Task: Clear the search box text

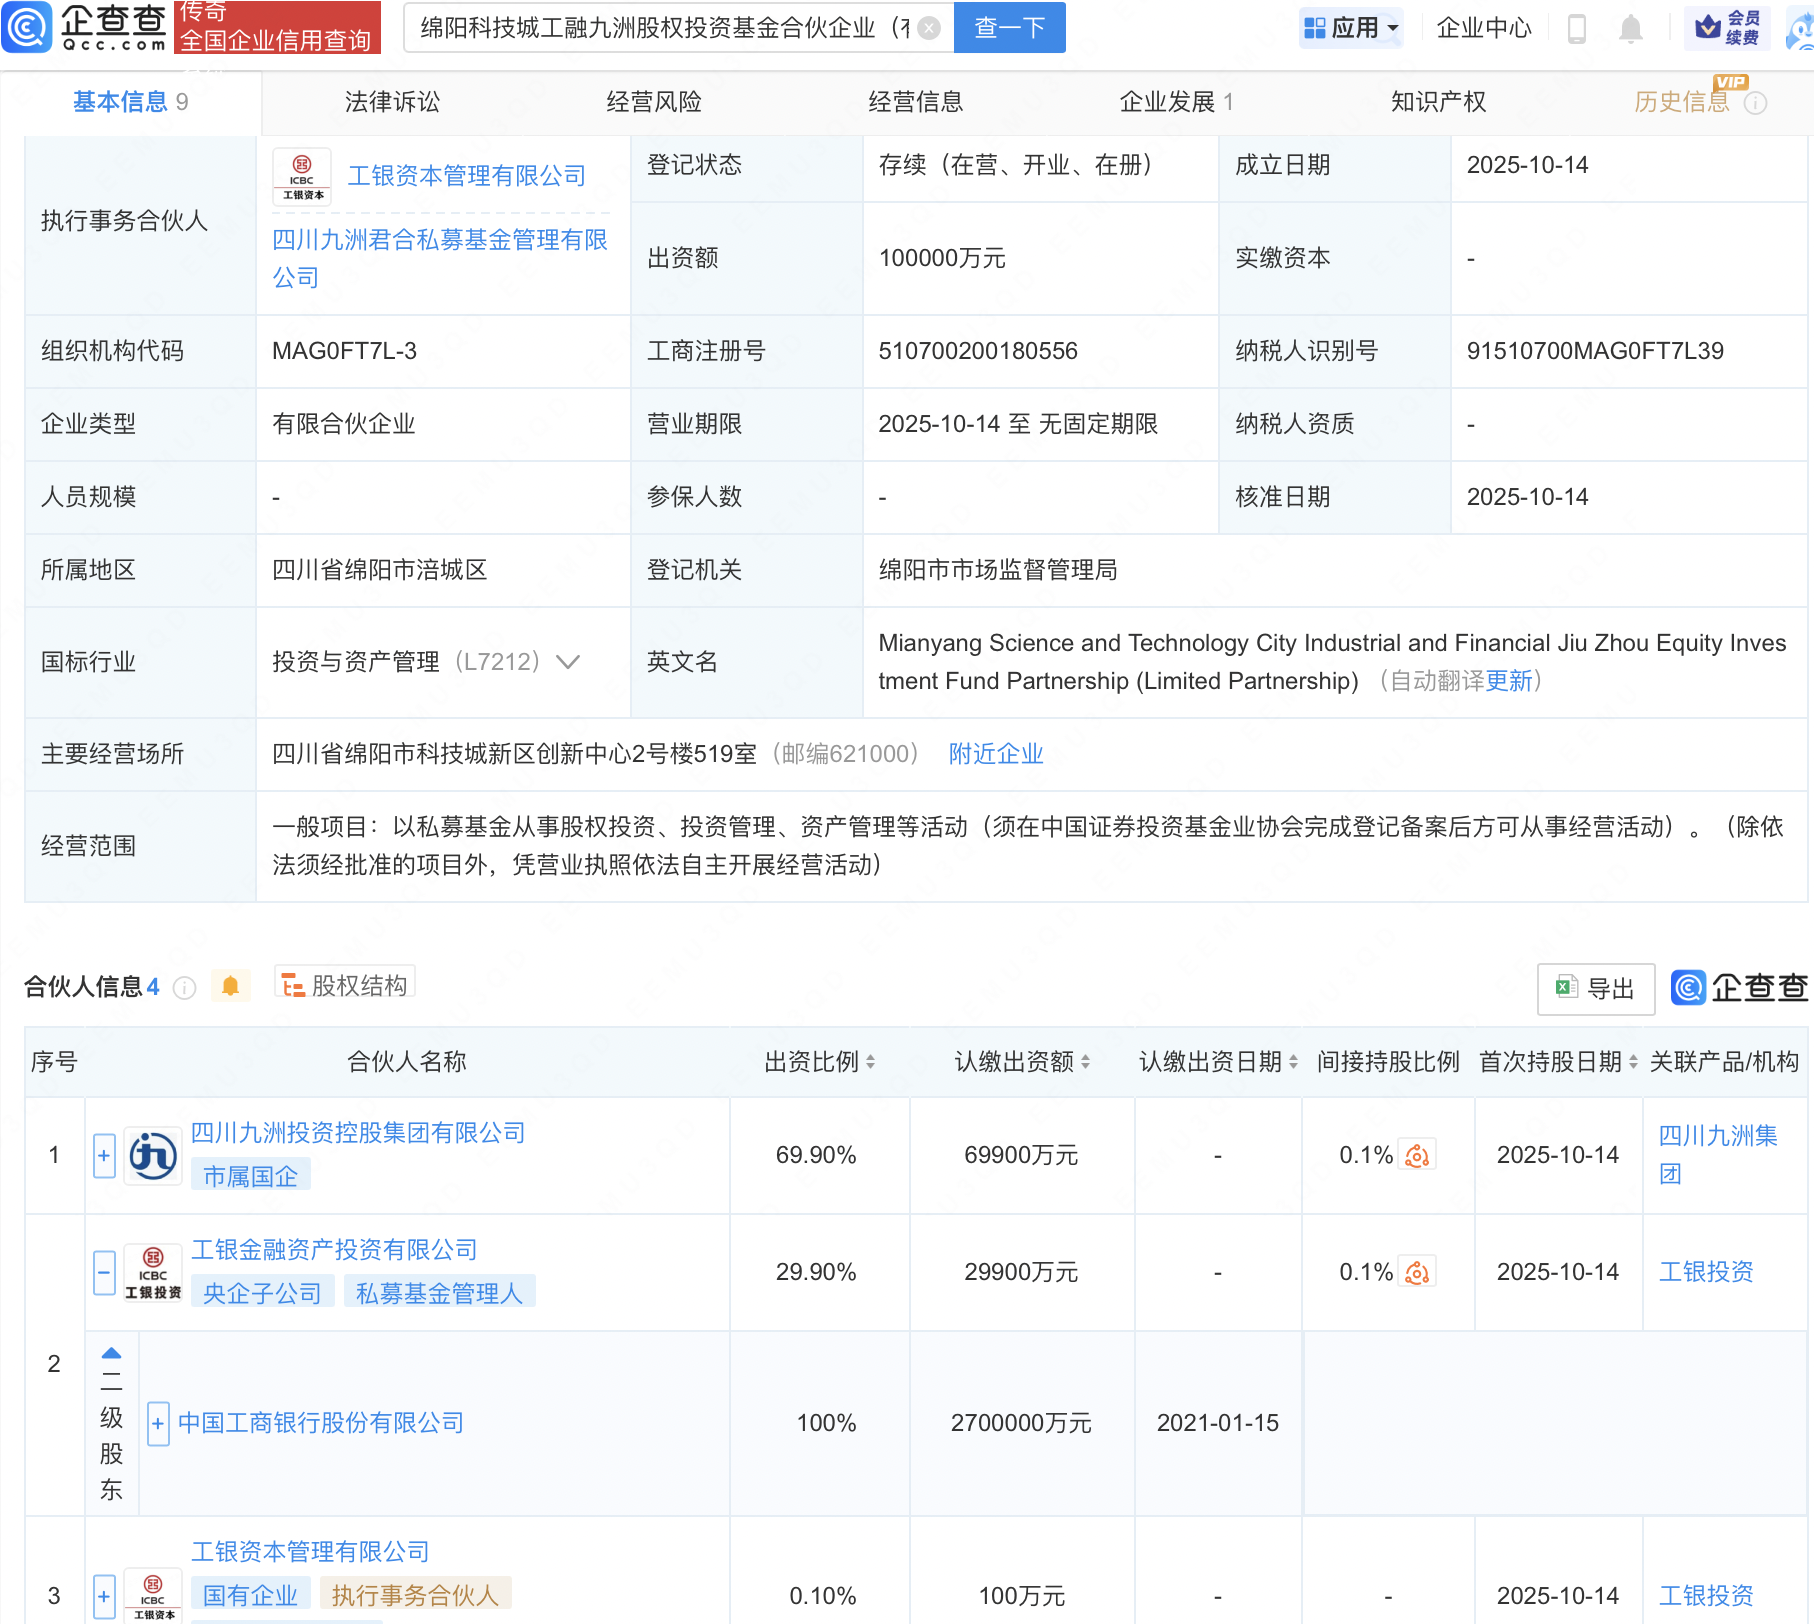Action: (929, 28)
